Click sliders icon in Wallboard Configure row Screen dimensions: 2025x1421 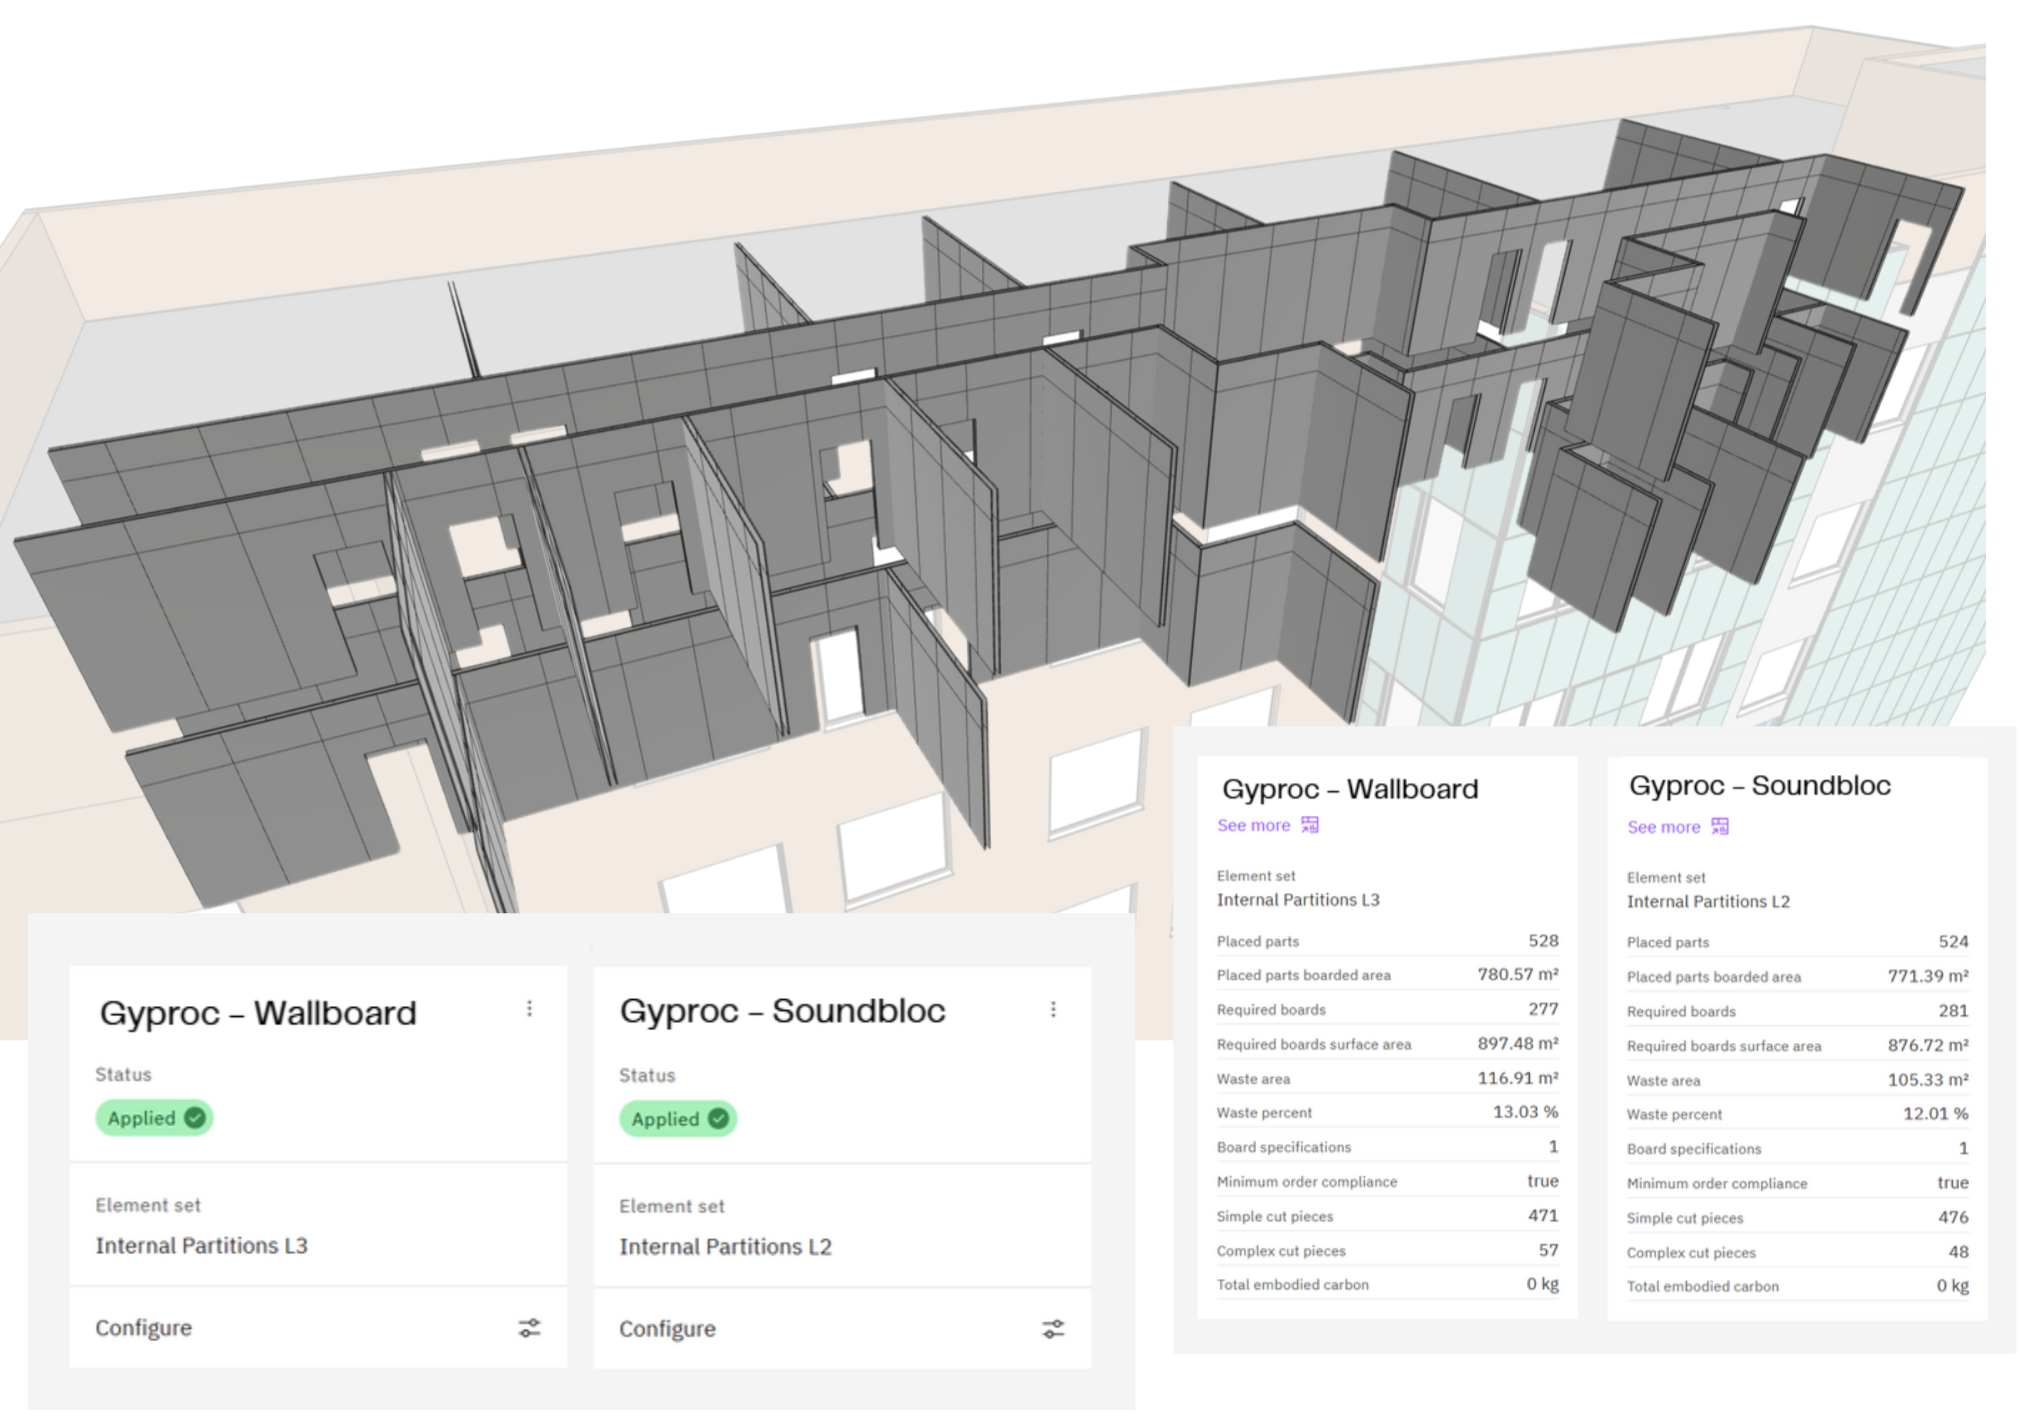pyautogui.click(x=529, y=1328)
